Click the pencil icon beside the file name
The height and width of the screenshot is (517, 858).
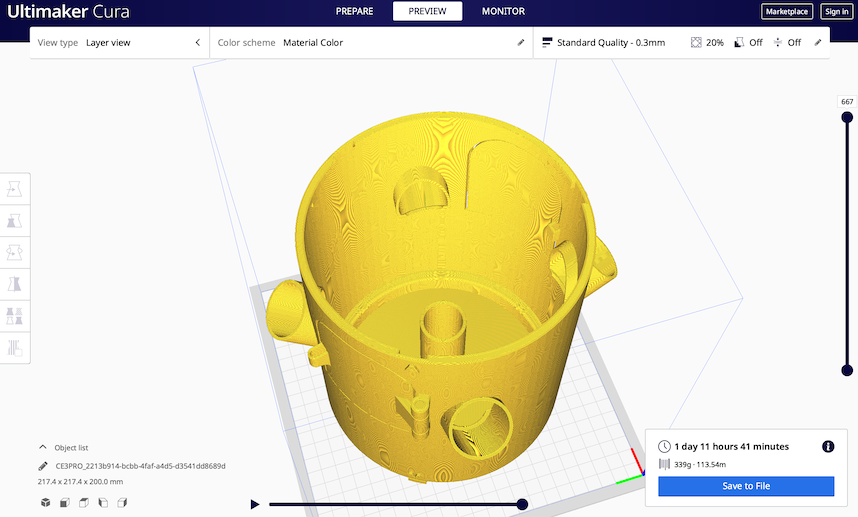(x=43, y=466)
